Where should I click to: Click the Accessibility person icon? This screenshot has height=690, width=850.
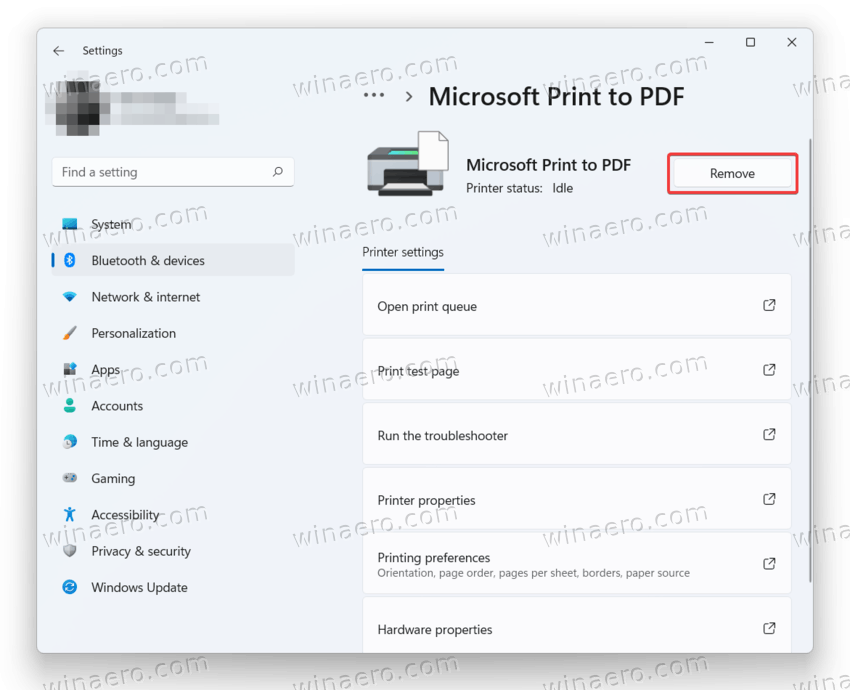(x=69, y=514)
